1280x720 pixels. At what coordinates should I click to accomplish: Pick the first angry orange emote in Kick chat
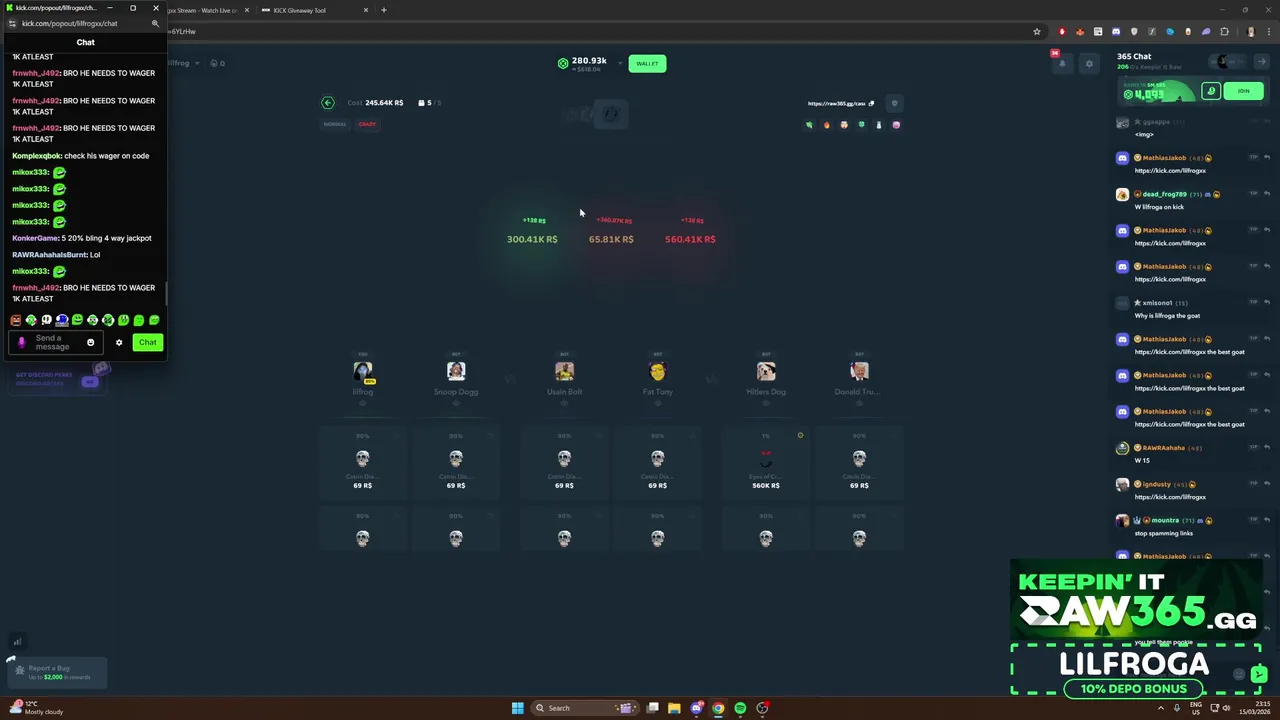(16, 320)
